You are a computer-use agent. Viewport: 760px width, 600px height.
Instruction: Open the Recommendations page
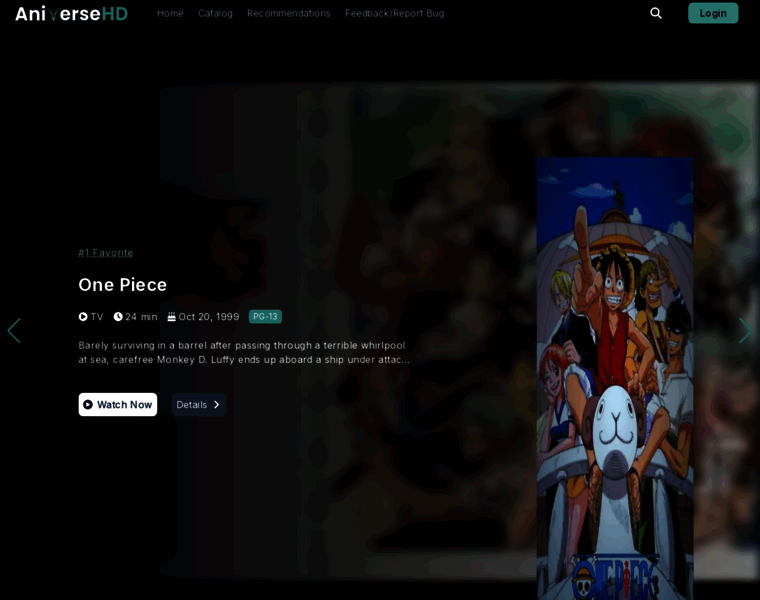pyautogui.click(x=289, y=14)
